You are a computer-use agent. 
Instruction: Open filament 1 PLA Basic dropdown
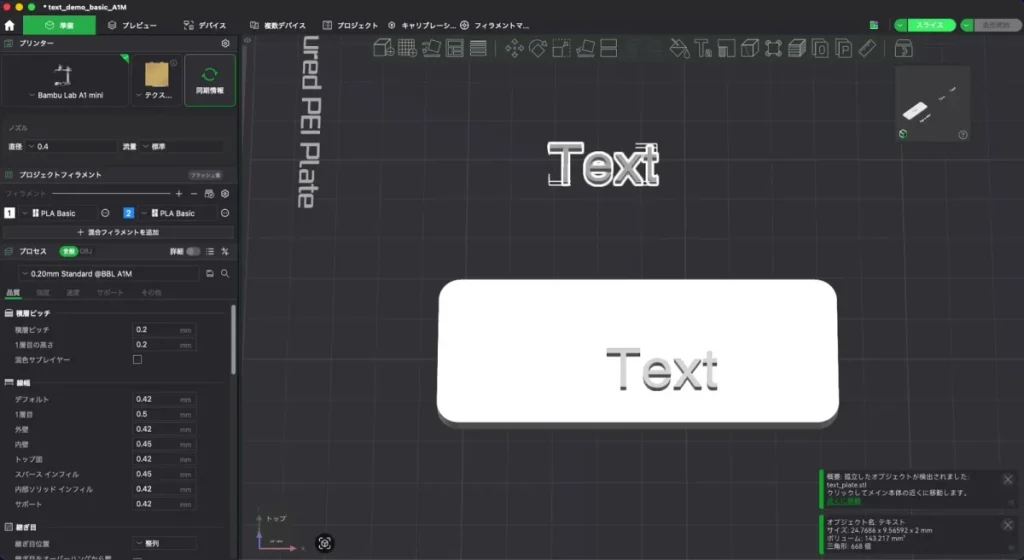(57, 213)
